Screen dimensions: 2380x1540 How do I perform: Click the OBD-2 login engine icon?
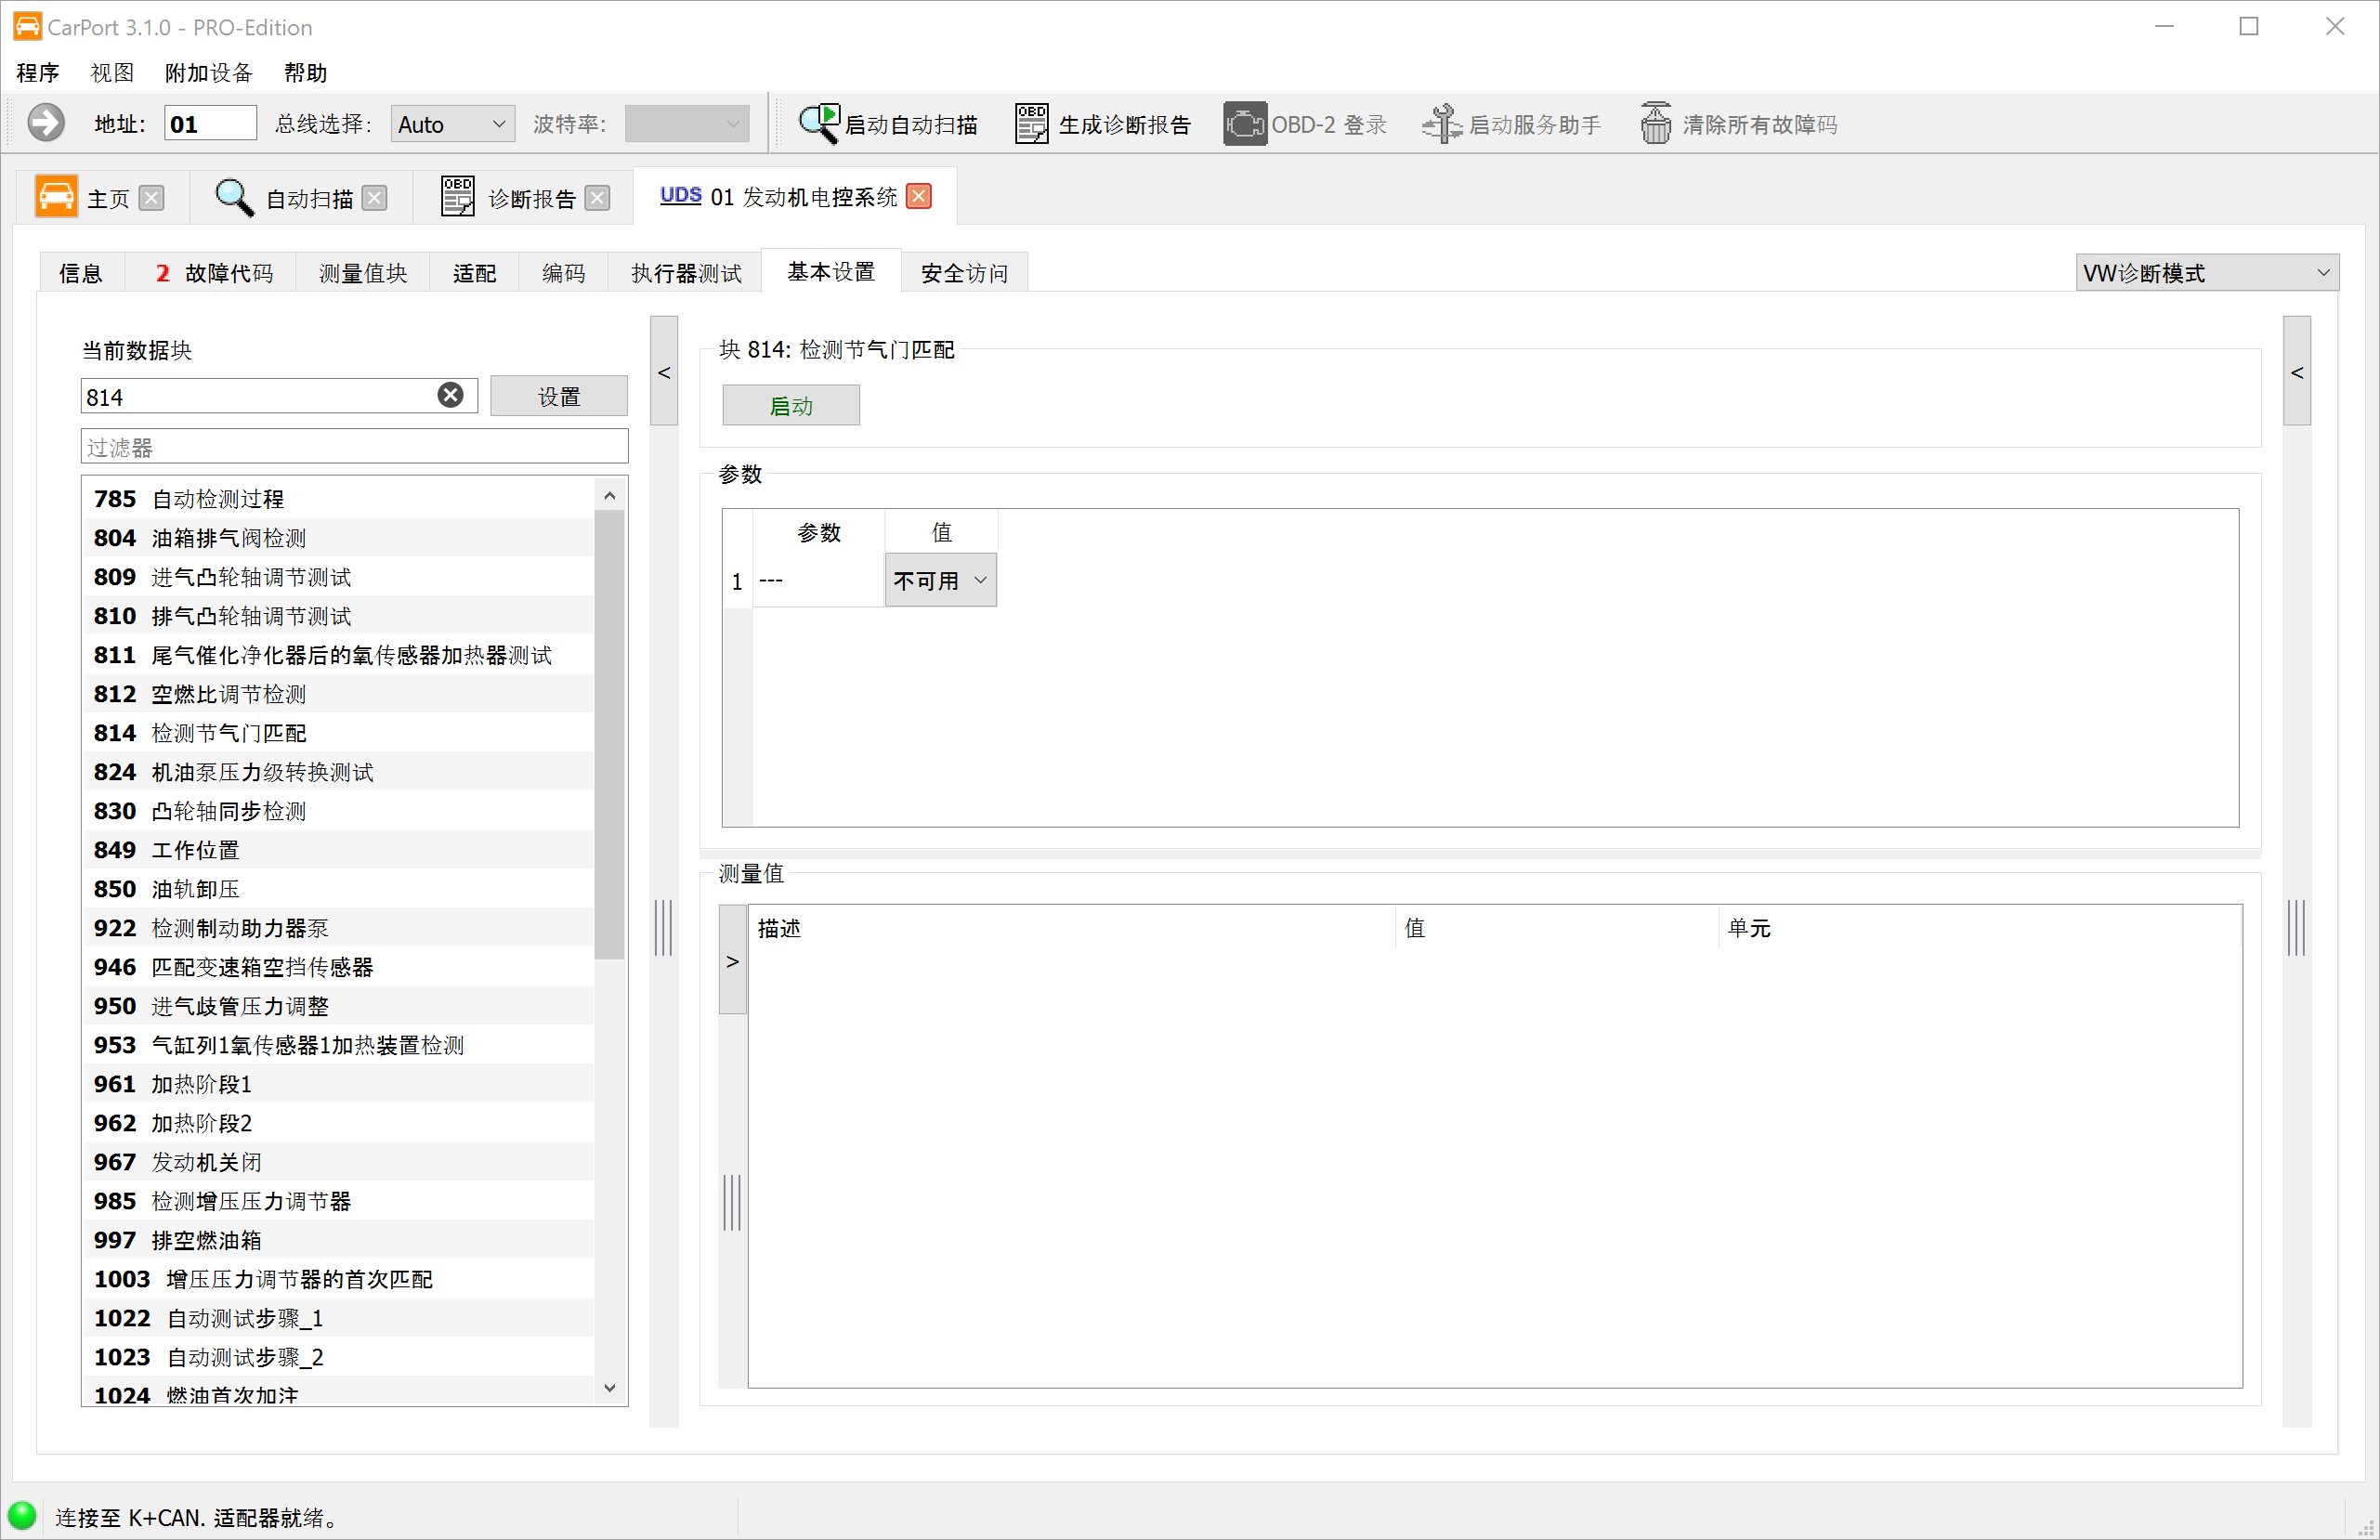click(1244, 124)
